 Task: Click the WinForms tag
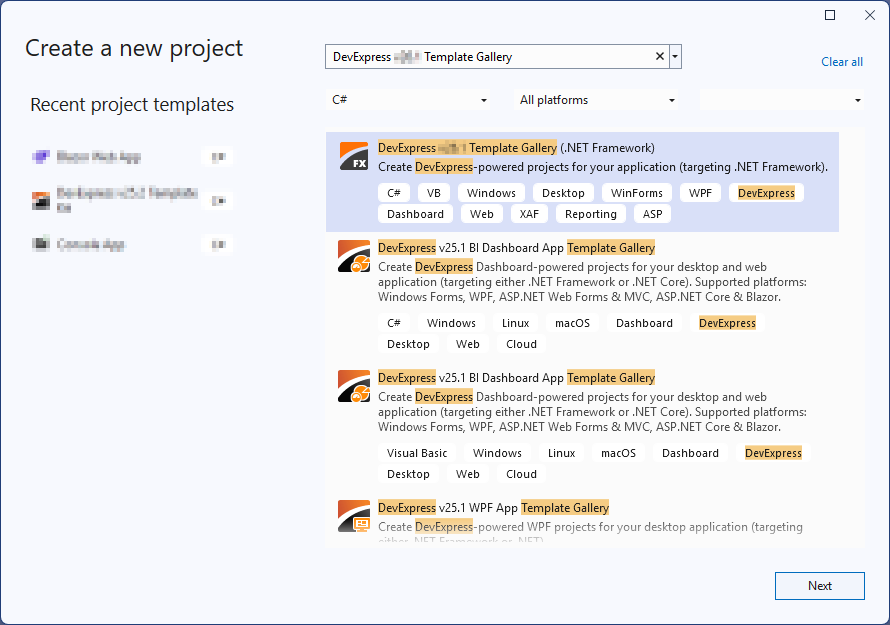636,193
